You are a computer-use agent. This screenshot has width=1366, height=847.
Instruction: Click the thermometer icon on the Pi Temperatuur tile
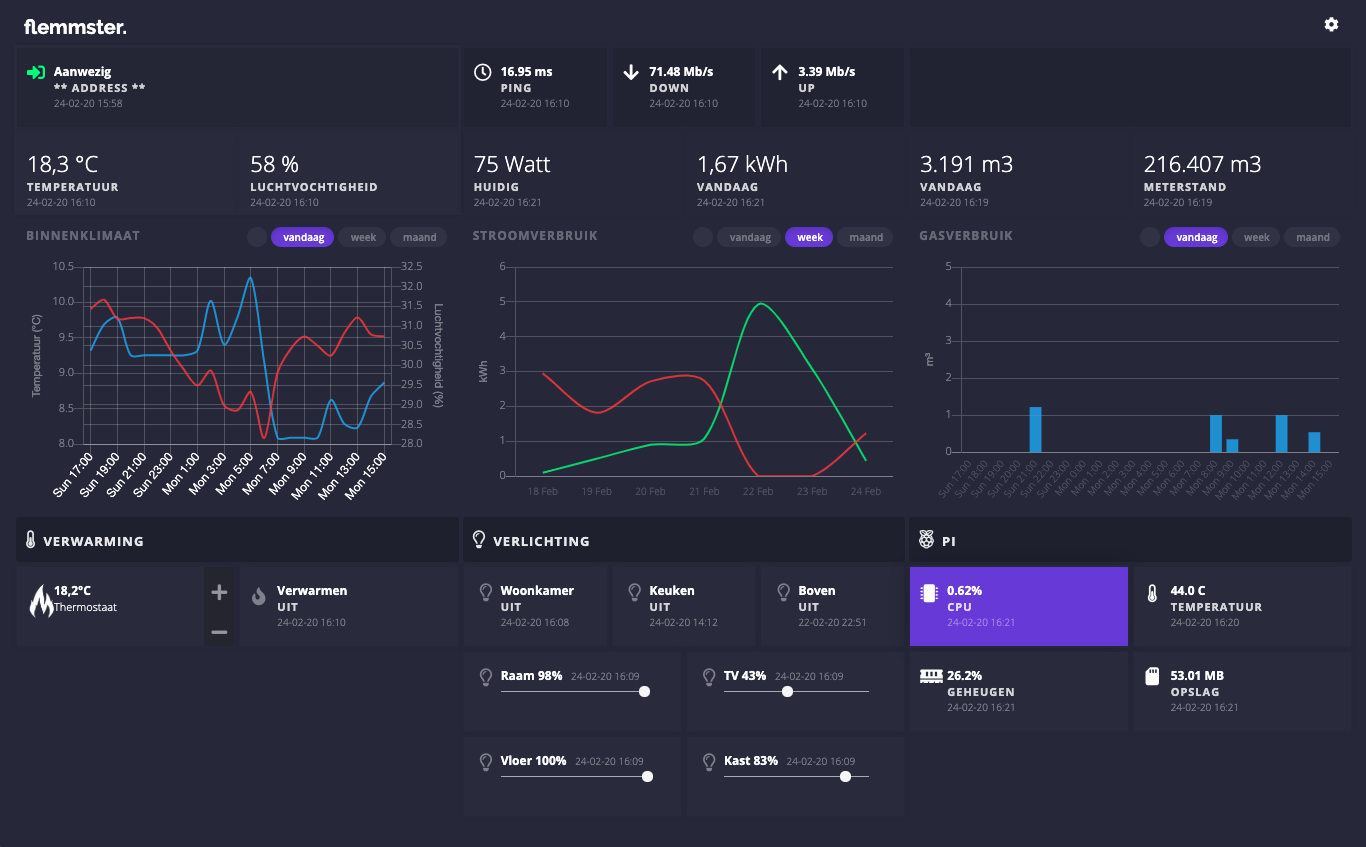coord(1152,593)
